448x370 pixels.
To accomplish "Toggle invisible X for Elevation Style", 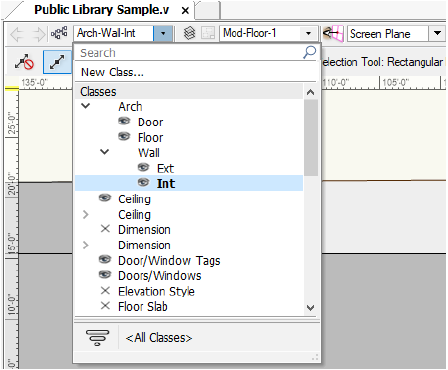I will [105, 291].
